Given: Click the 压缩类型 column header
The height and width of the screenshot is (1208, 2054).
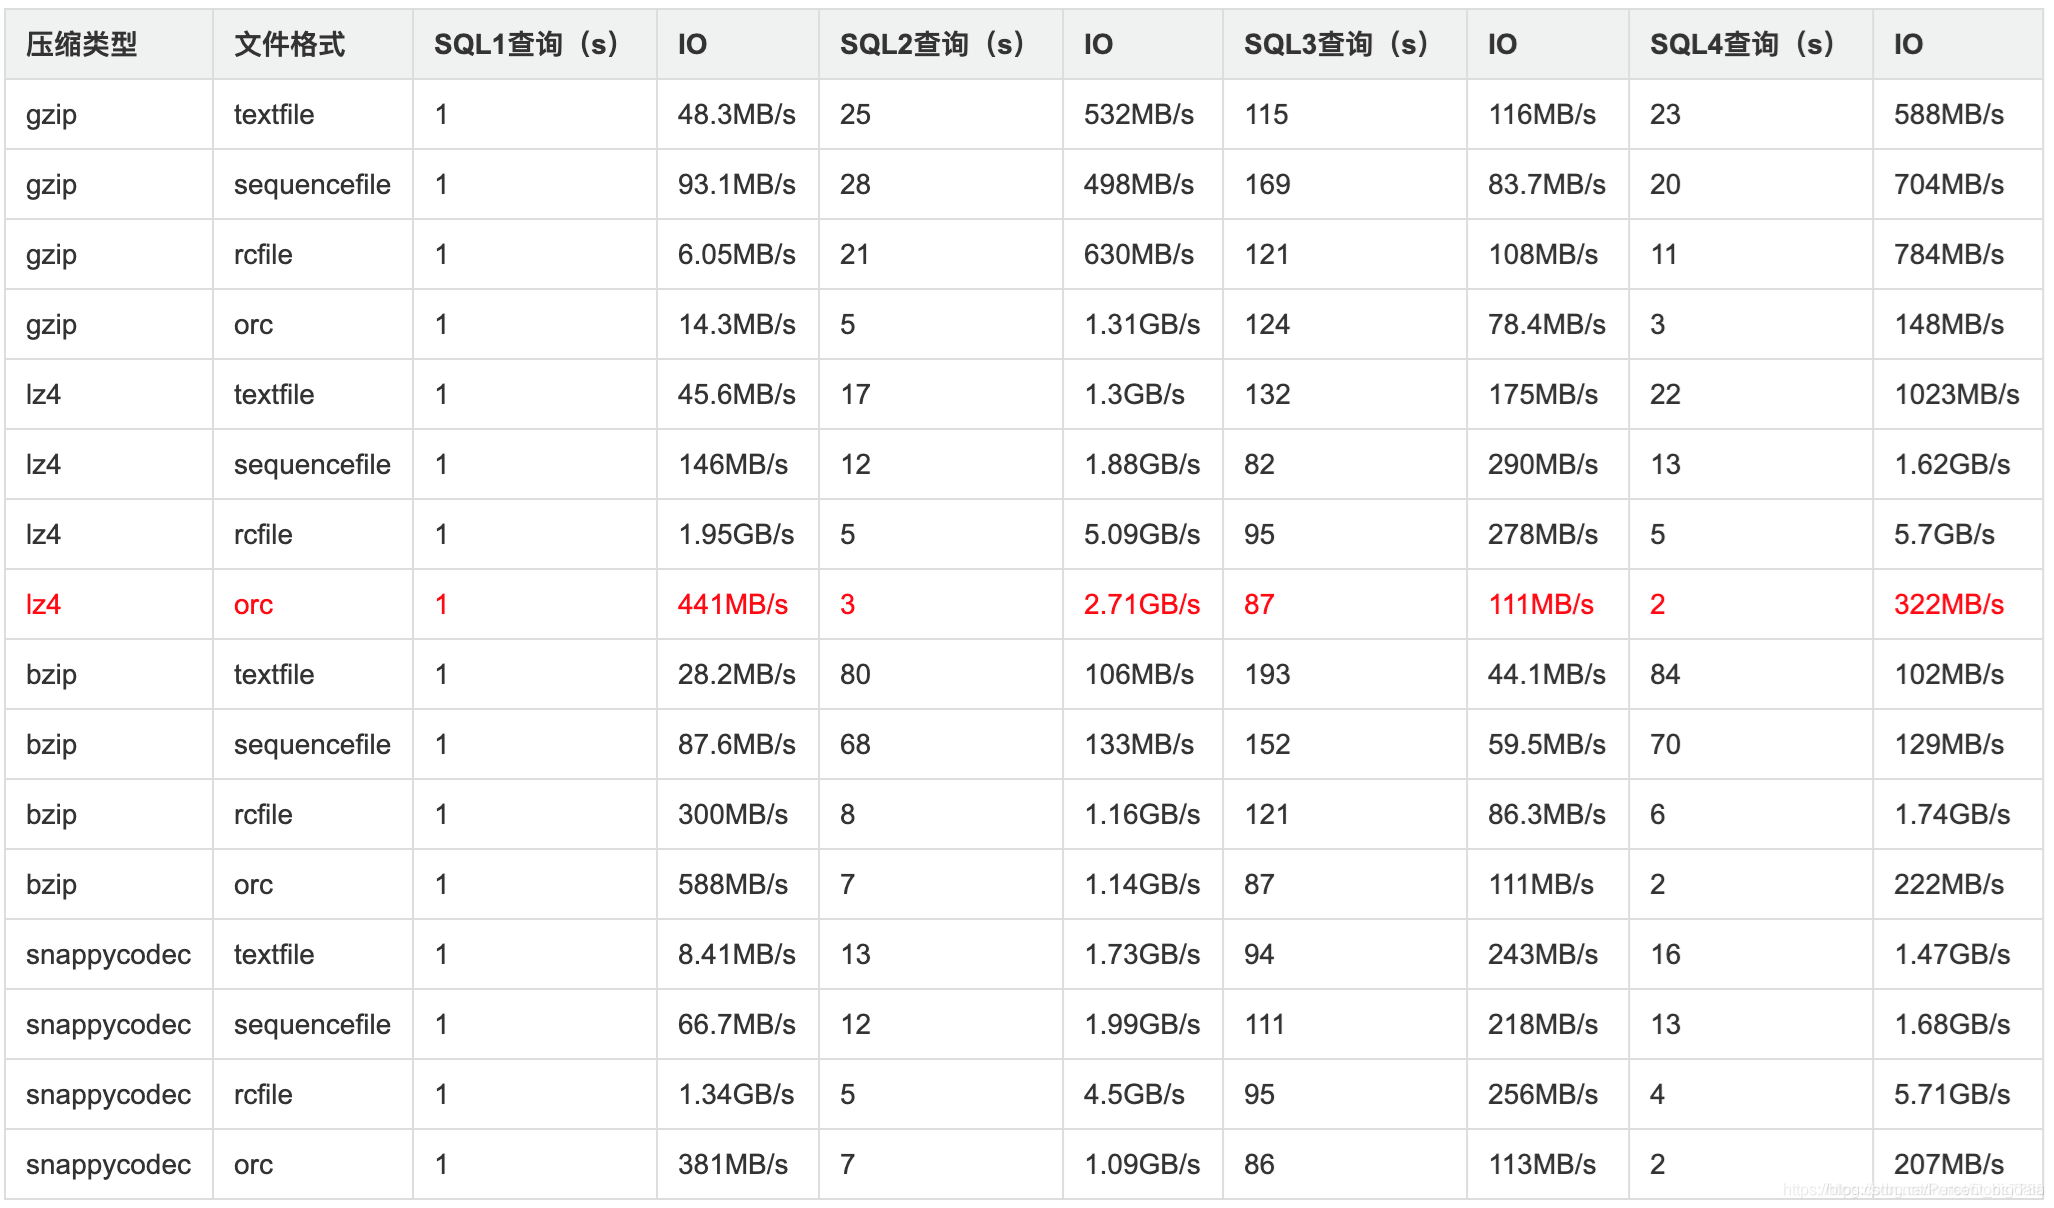Looking at the screenshot, I should pos(81,44).
